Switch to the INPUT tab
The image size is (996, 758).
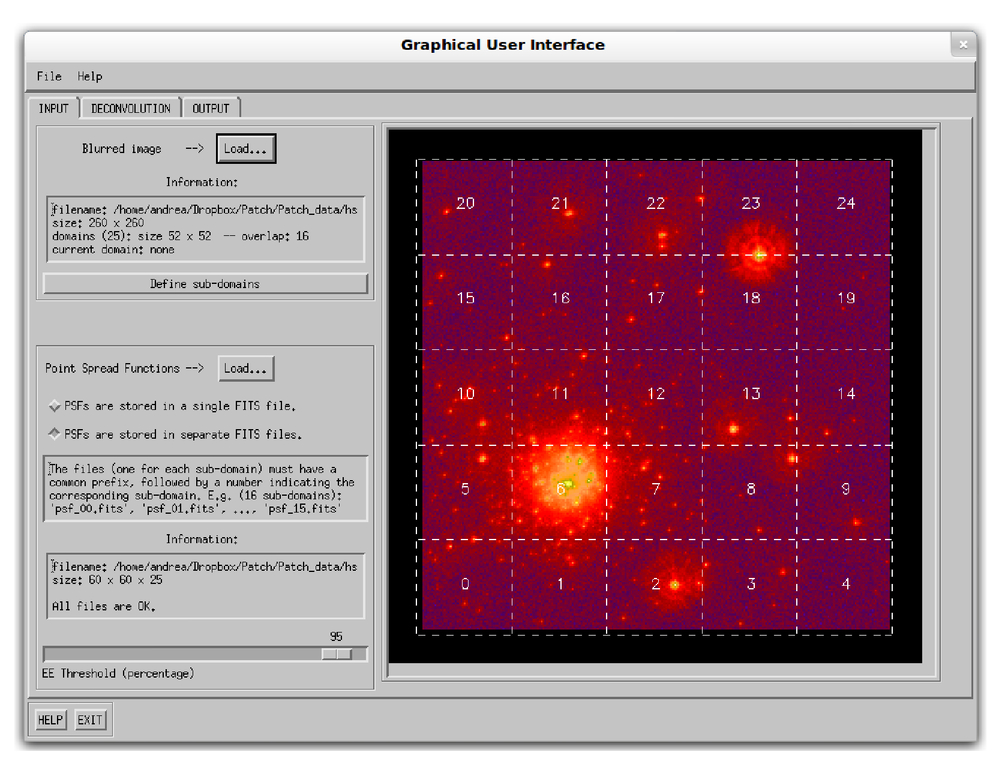pyautogui.click(x=53, y=109)
